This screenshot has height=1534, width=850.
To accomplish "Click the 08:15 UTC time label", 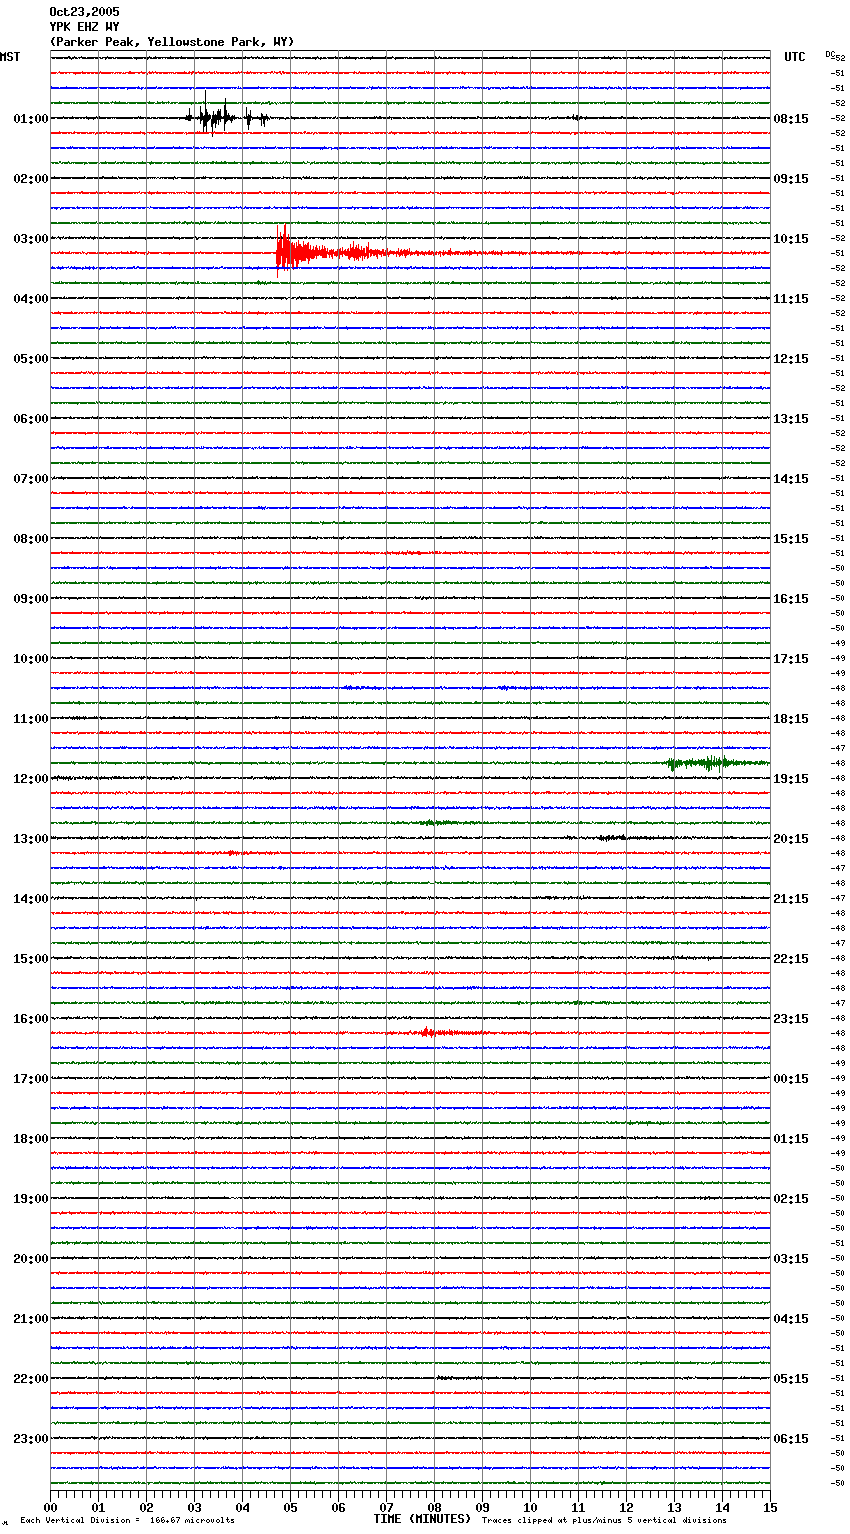I will [x=791, y=119].
